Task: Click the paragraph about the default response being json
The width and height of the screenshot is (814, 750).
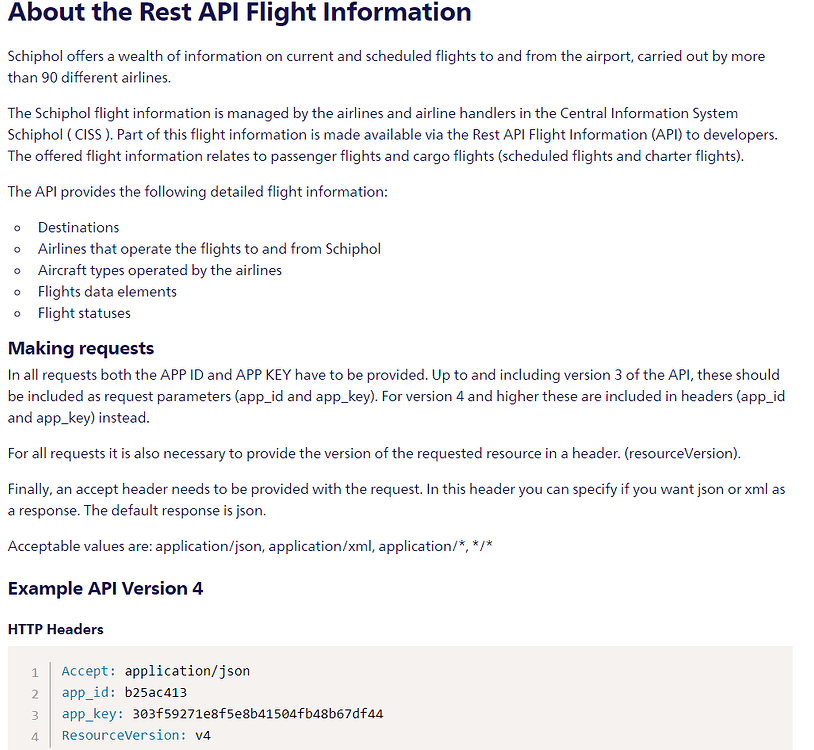Action: click(397, 500)
